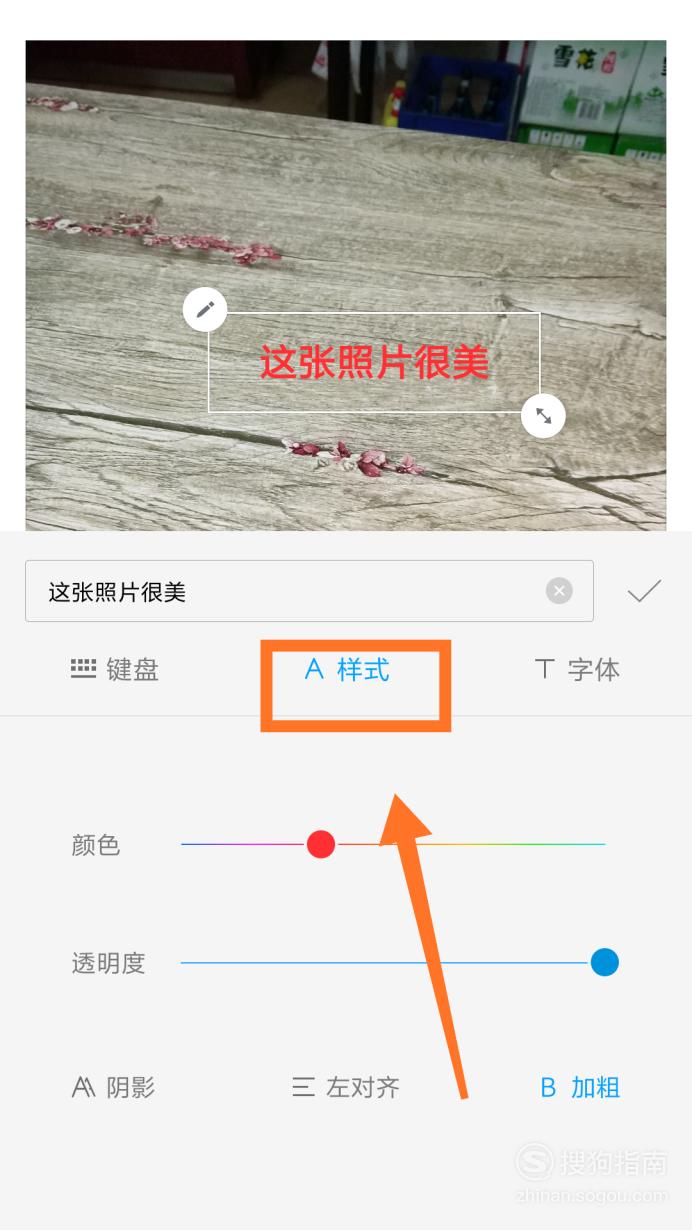
Task: Click the text input field containing 这张照片很美
Action: click(x=309, y=591)
